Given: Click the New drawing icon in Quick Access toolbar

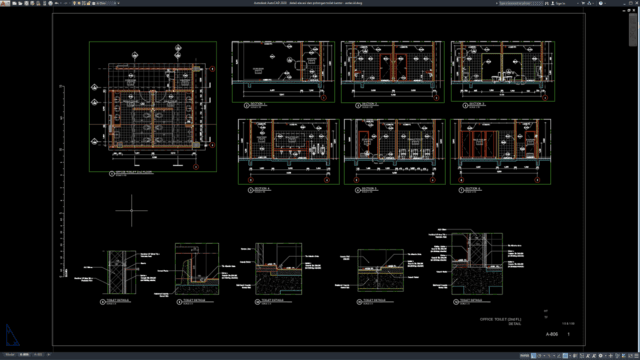Looking at the screenshot, I should pos(14,3).
